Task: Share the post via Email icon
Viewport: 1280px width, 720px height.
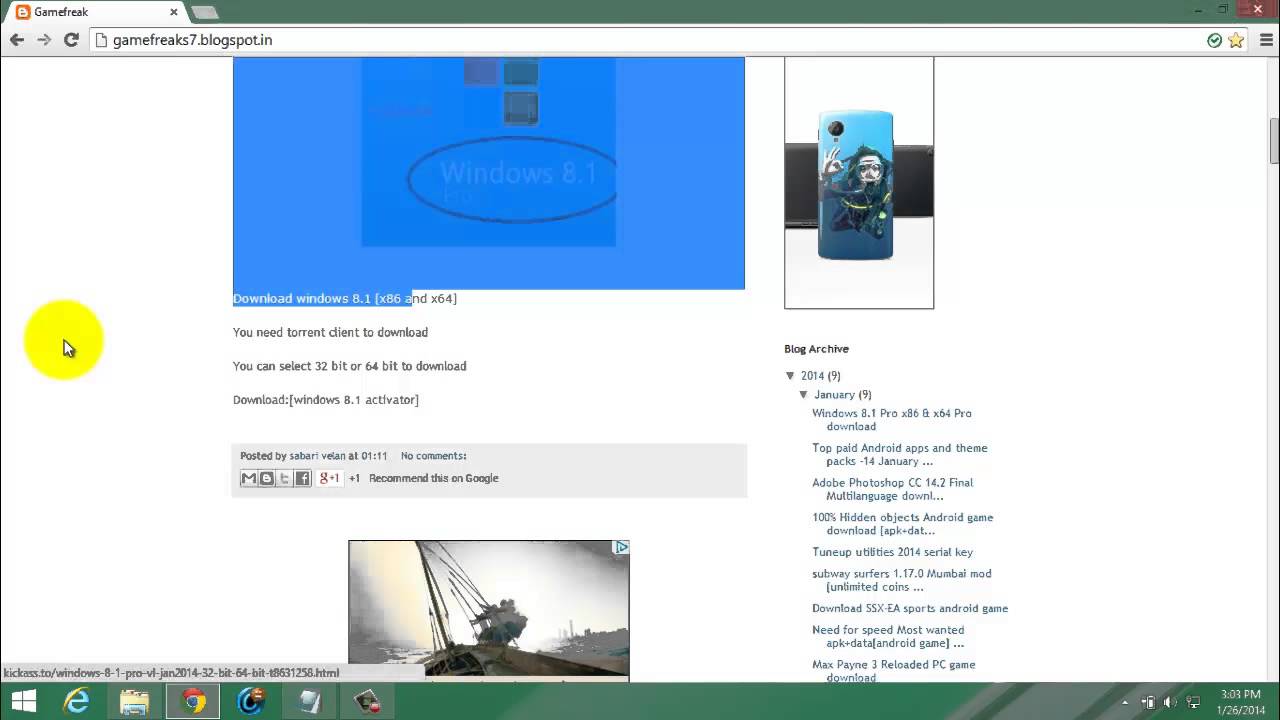Action: pos(249,478)
